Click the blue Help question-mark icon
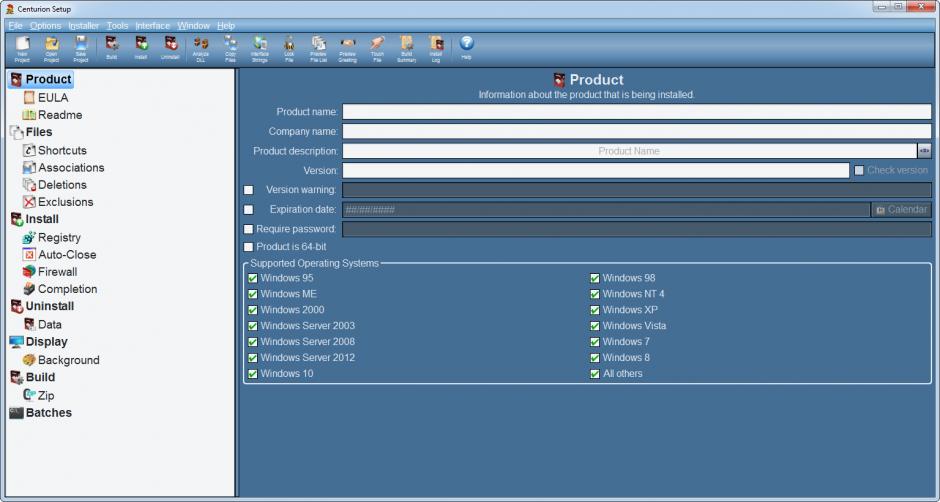Image resolution: width=940 pixels, height=502 pixels. click(466, 43)
